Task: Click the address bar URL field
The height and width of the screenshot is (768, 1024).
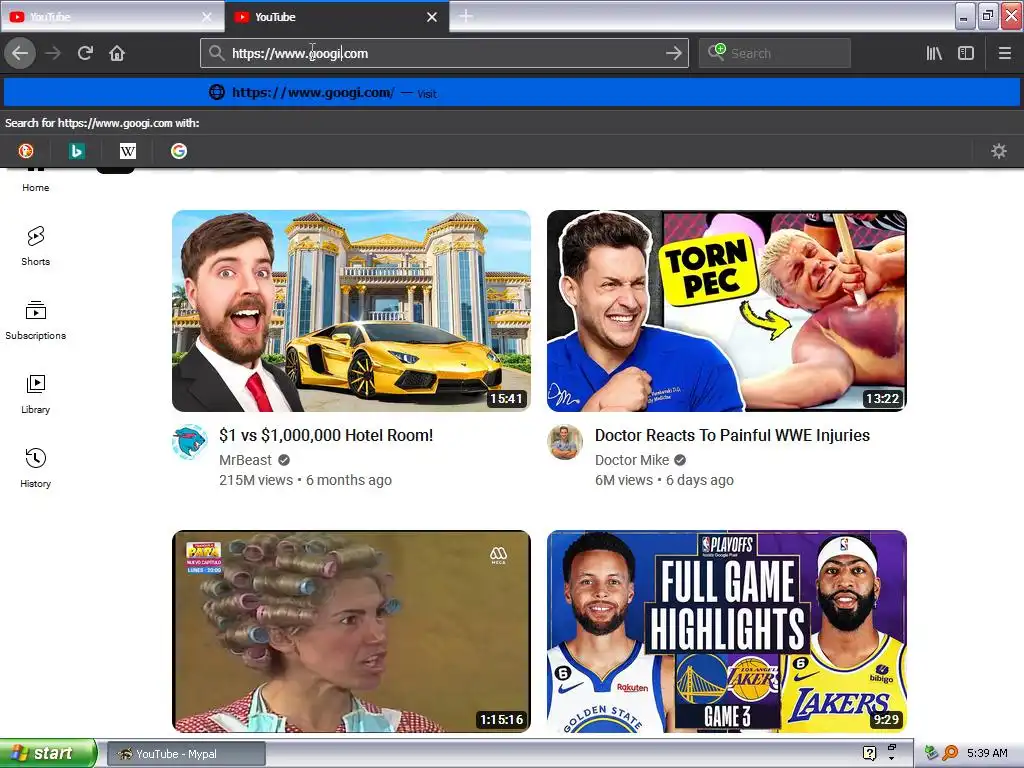Action: pyautogui.click(x=444, y=53)
